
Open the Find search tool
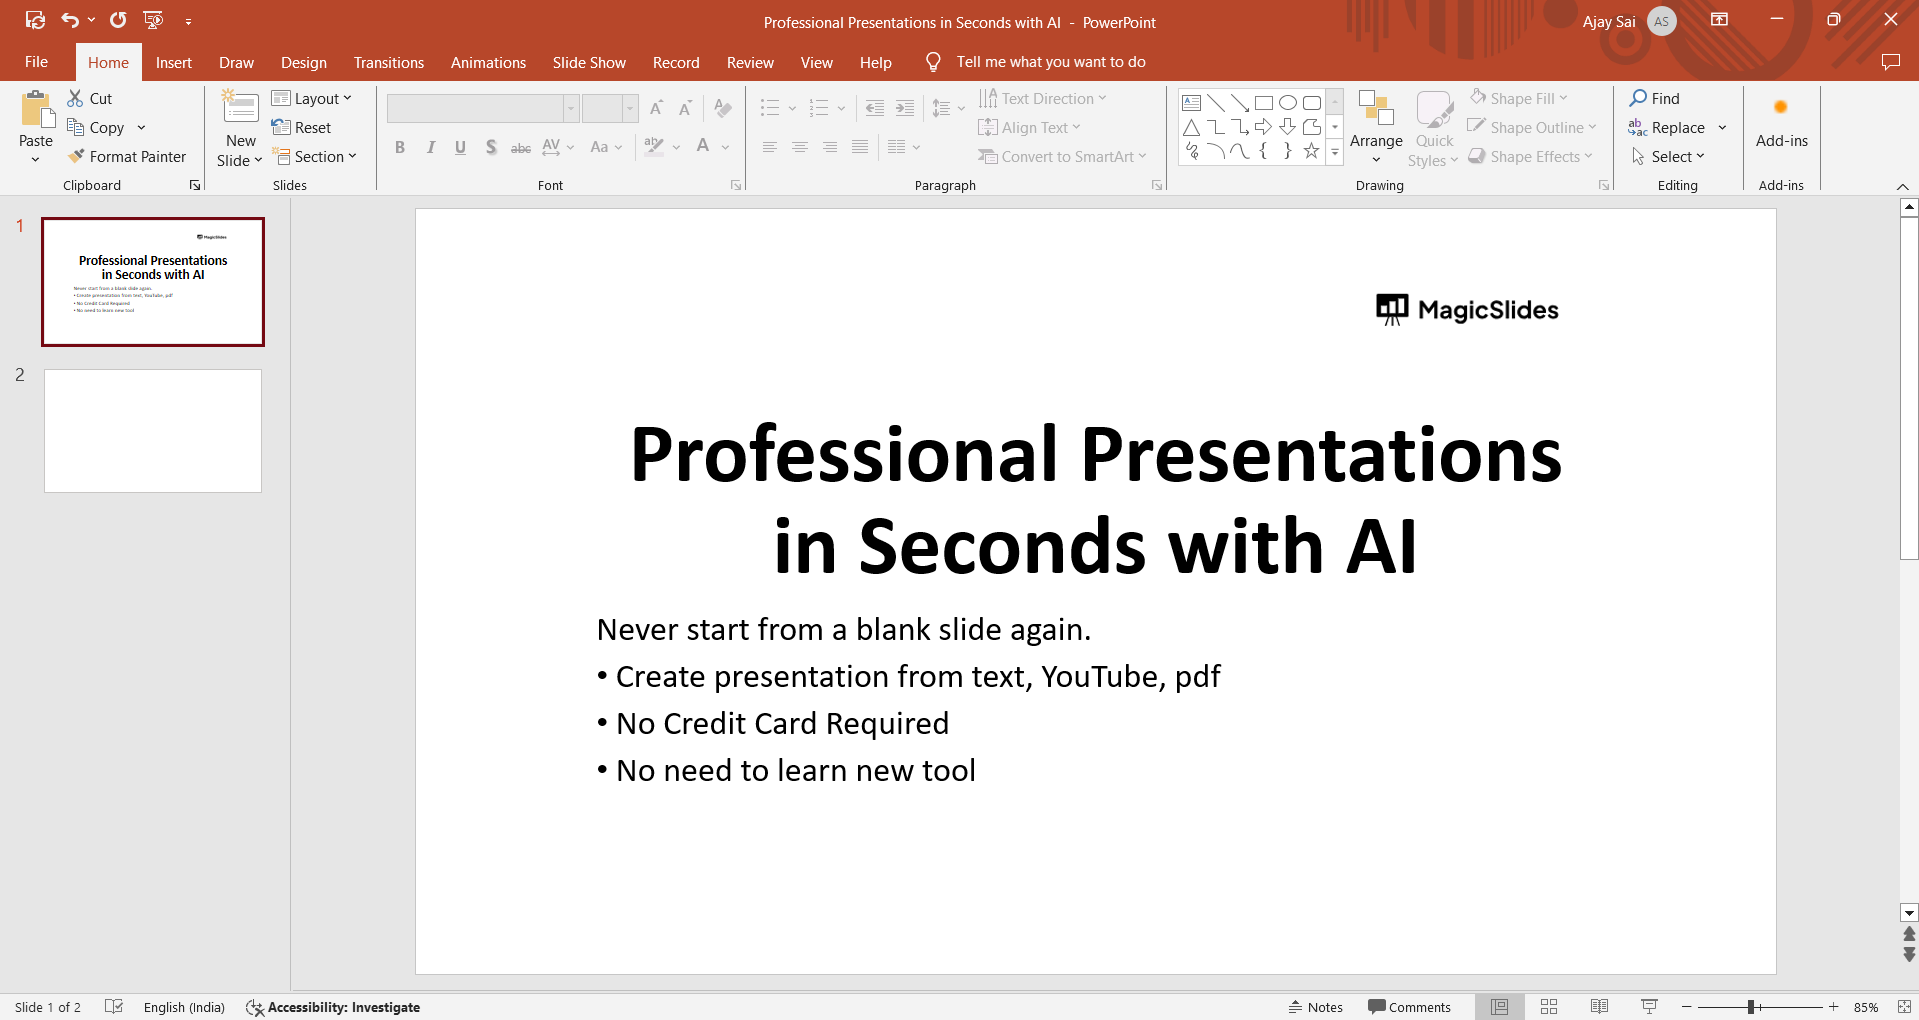coord(1655,98)
